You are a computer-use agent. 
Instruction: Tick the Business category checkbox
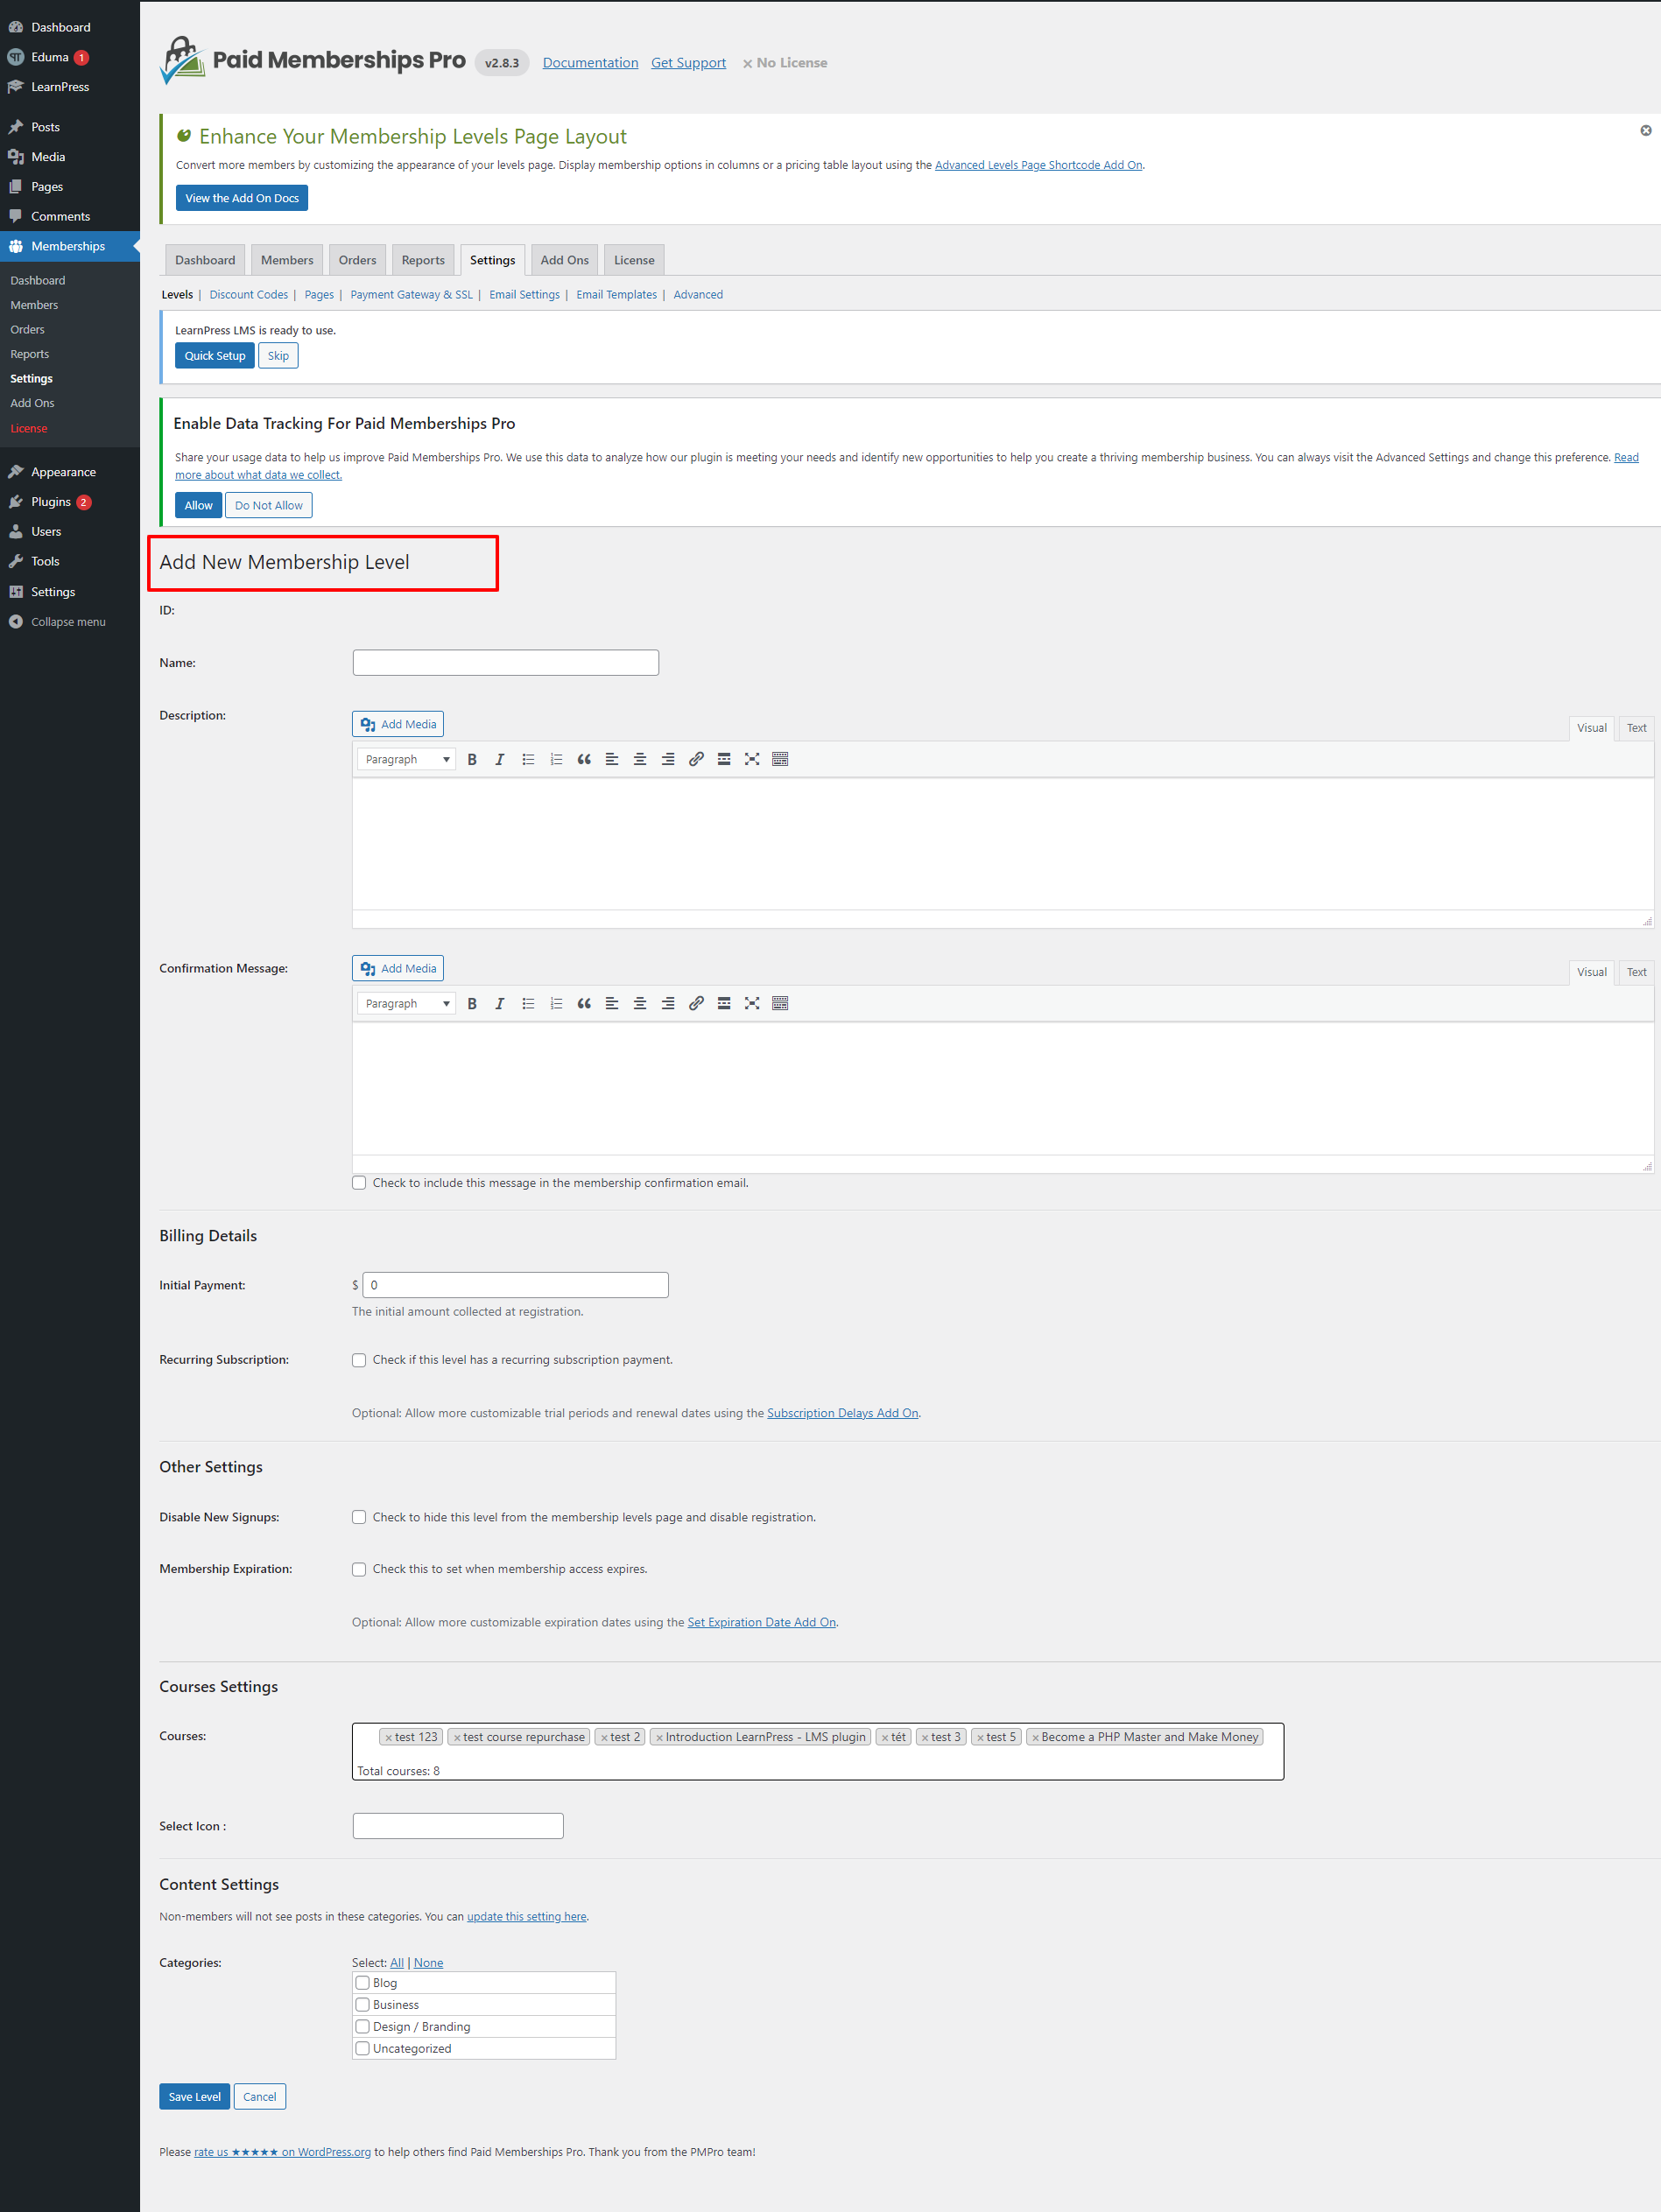pyautogui.click(x=363, y=2005)
